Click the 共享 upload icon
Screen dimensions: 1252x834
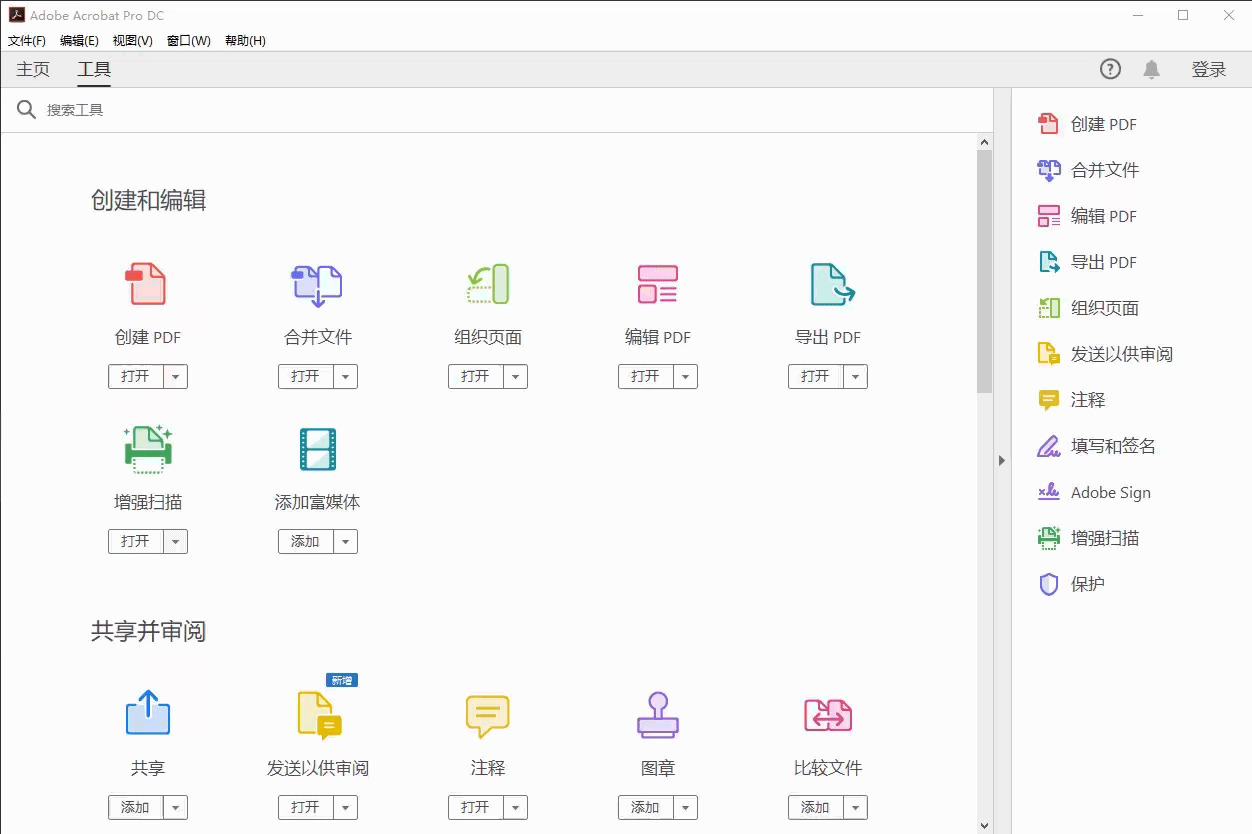coord(148,713)
